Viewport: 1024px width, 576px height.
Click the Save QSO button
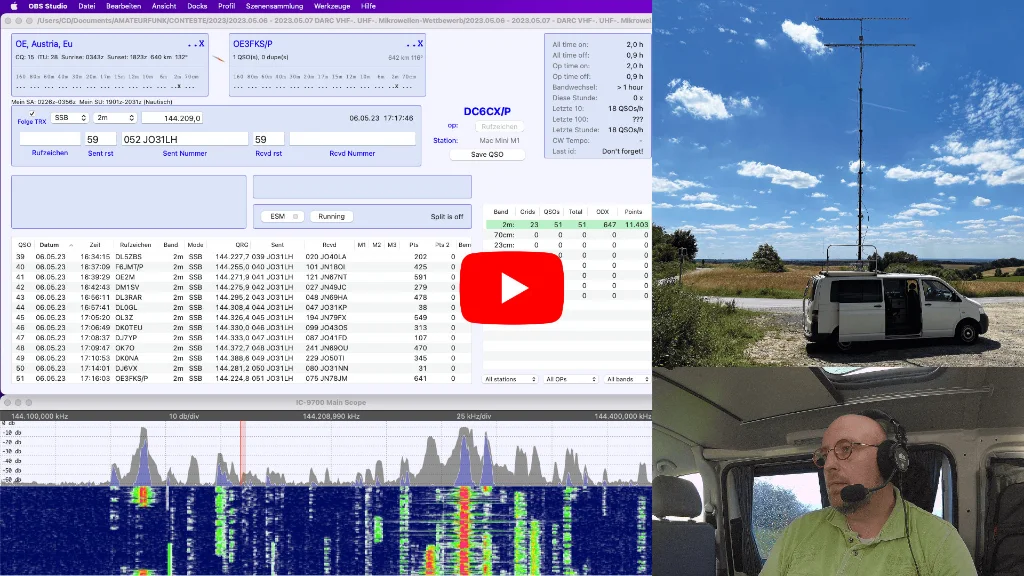point(487,155)
